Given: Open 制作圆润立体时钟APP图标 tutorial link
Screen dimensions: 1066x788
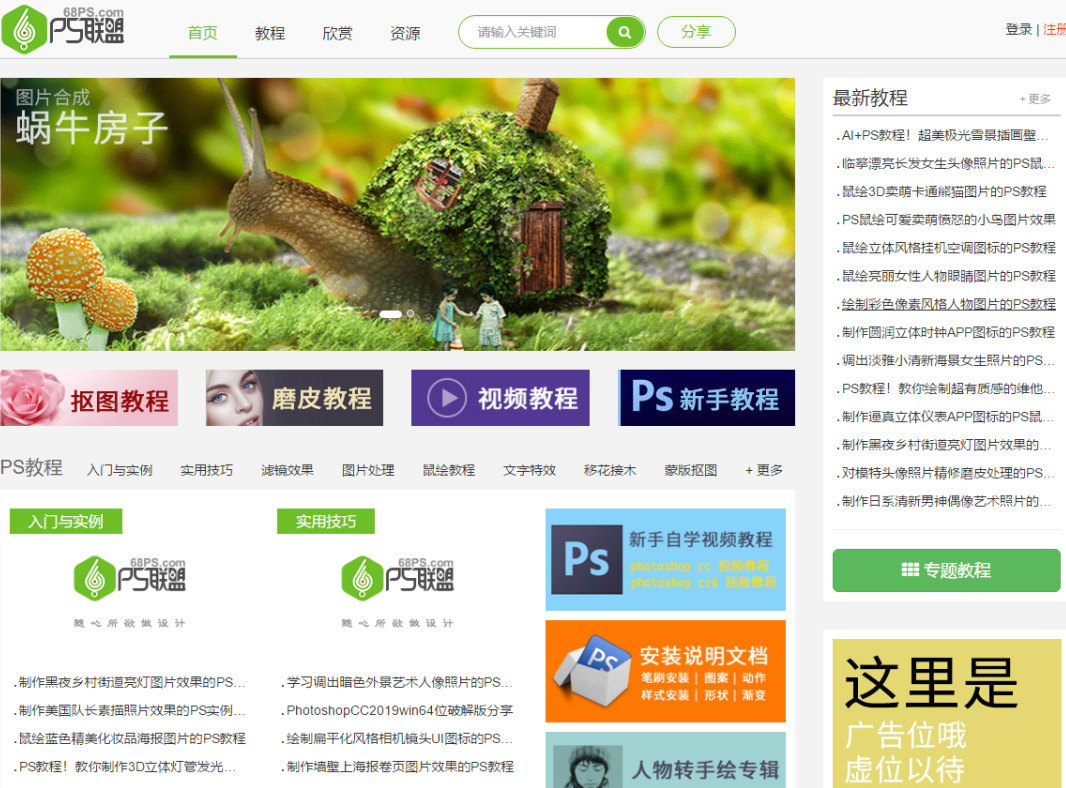Looking at the screenshot, I should click(946, 332).
